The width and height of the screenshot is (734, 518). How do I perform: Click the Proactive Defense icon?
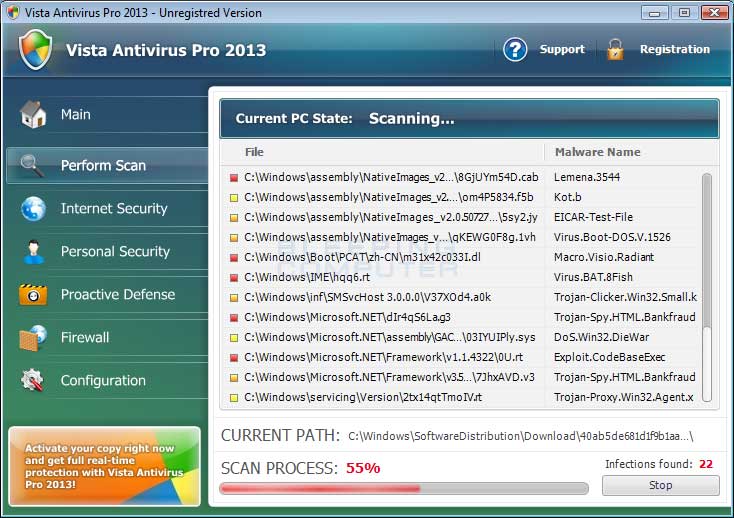(33, 295)
